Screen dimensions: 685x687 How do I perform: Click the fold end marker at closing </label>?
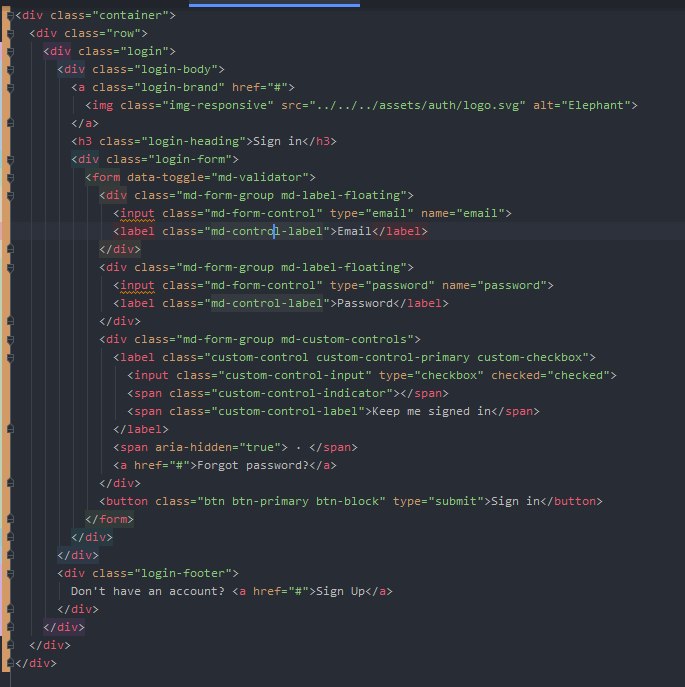coord(11,429)
